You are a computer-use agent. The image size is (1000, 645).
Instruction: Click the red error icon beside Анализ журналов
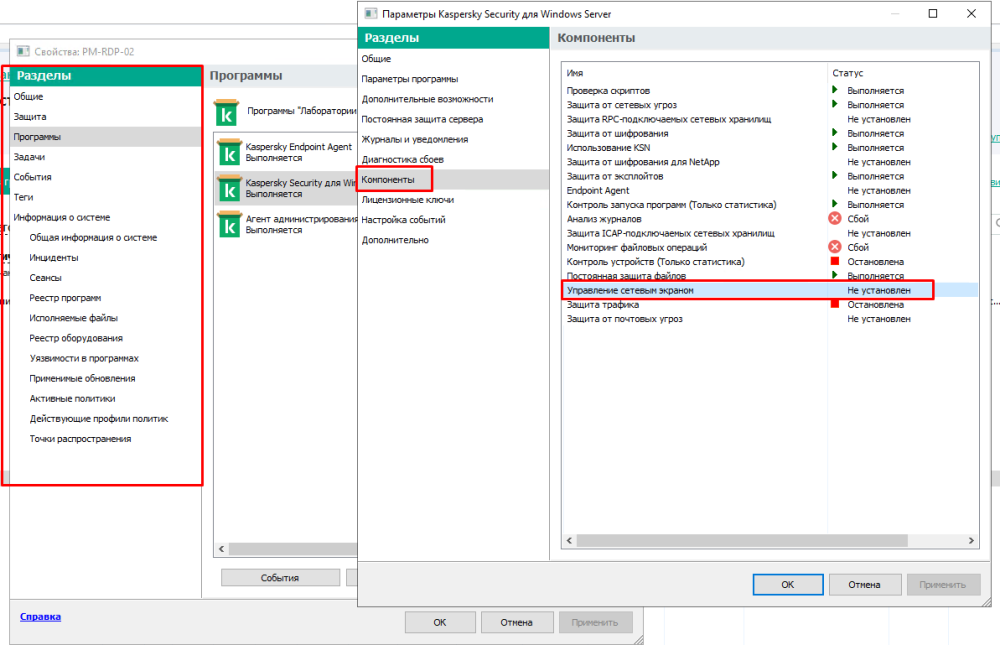(835, 219)
